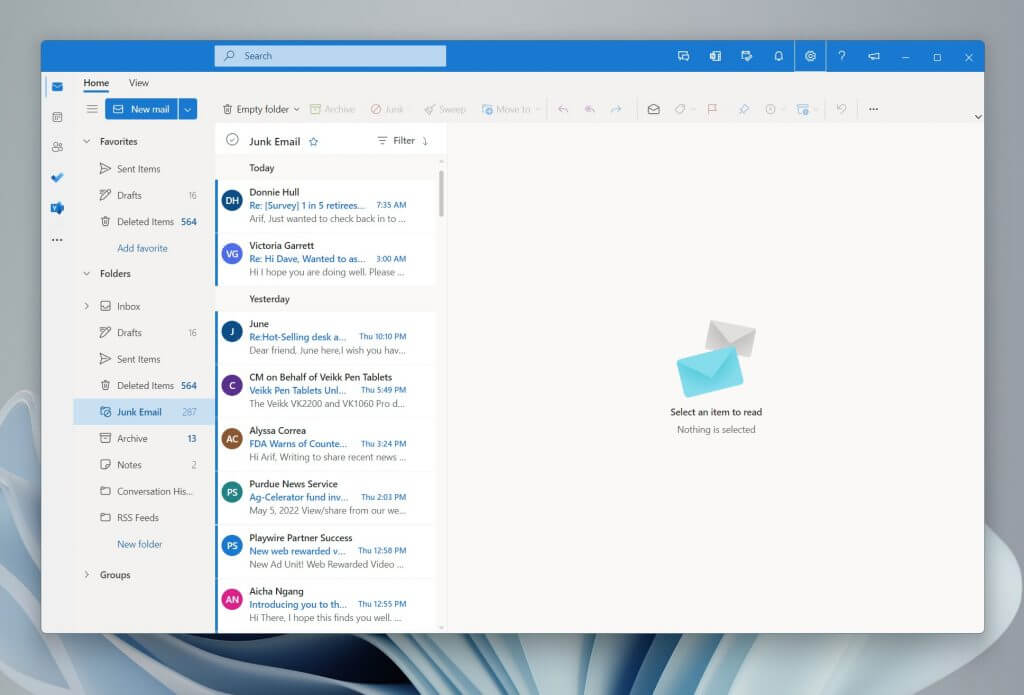The height and width of the screenshot is (695, 1024).
Task: Open Sent Items under Favorites
Action: [144, 169]
